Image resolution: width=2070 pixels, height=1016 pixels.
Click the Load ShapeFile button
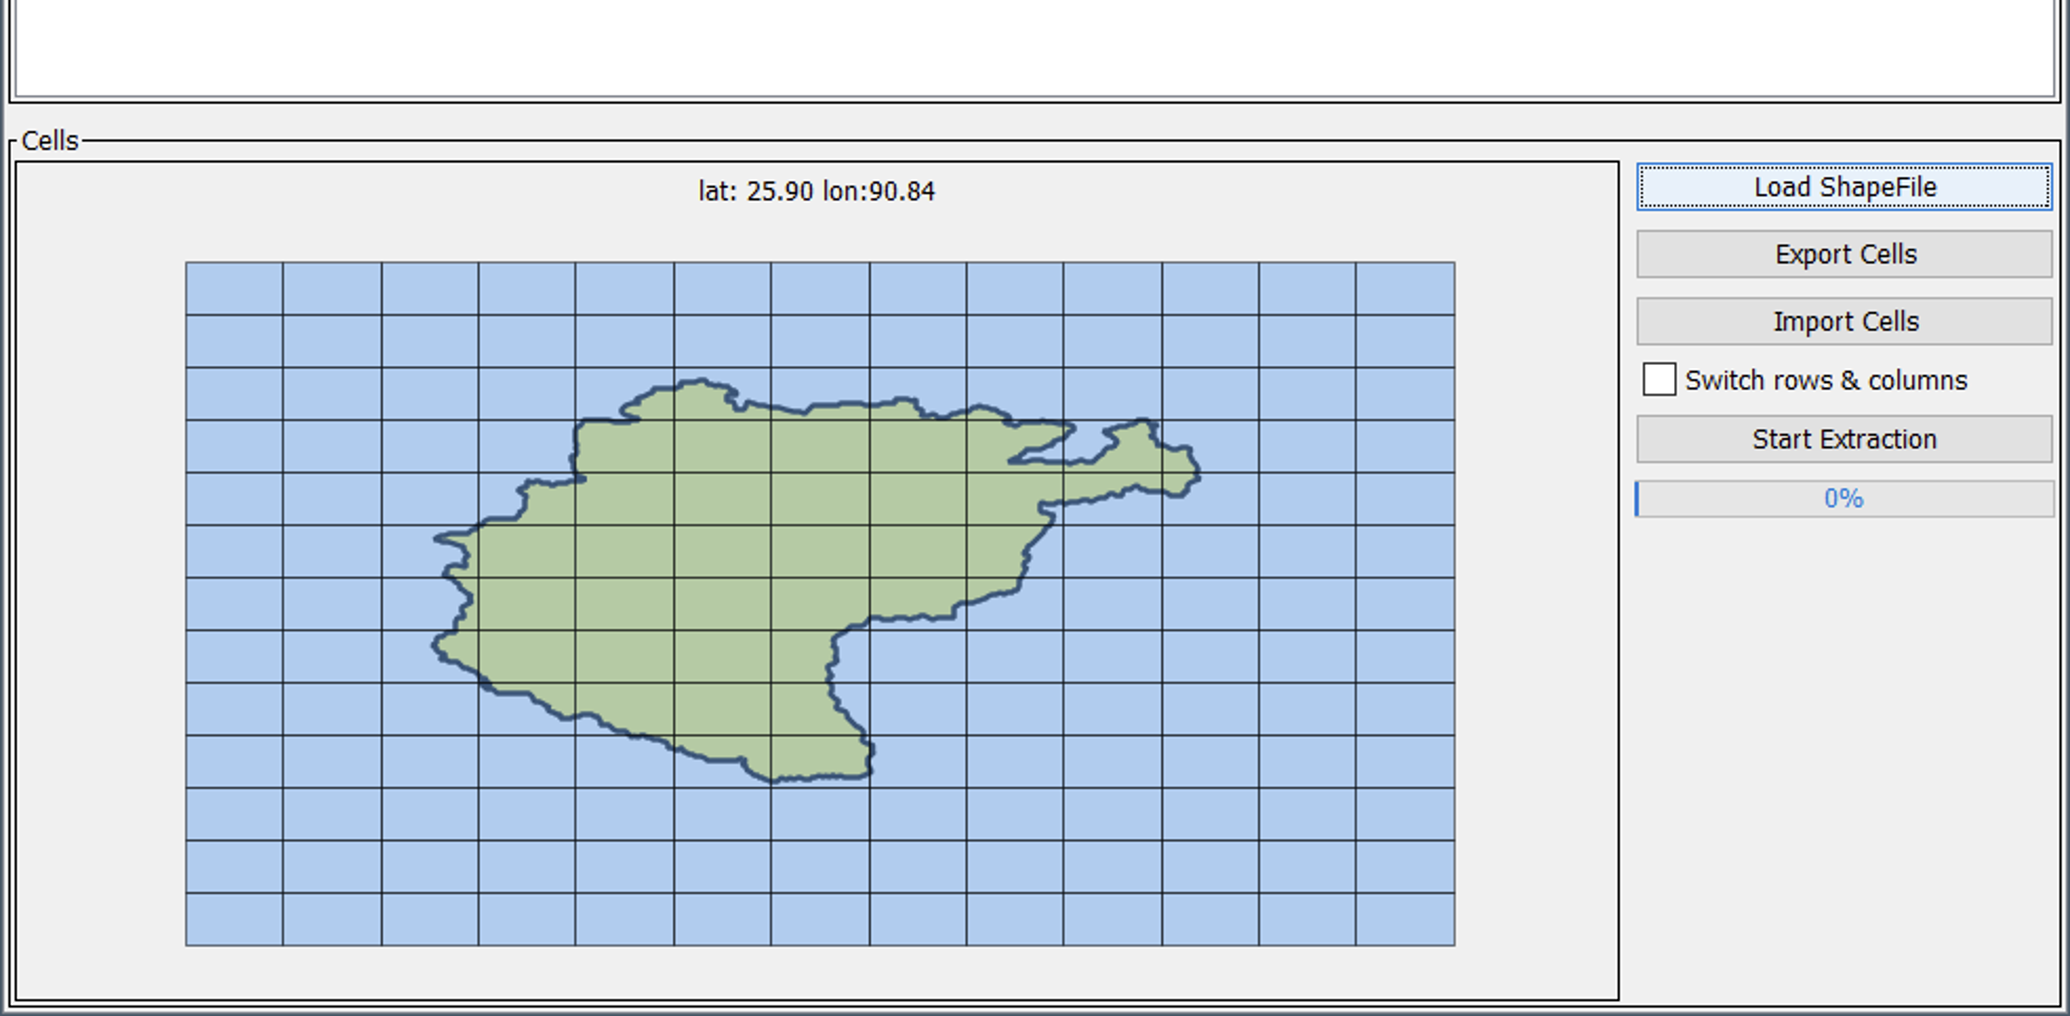1843,187
